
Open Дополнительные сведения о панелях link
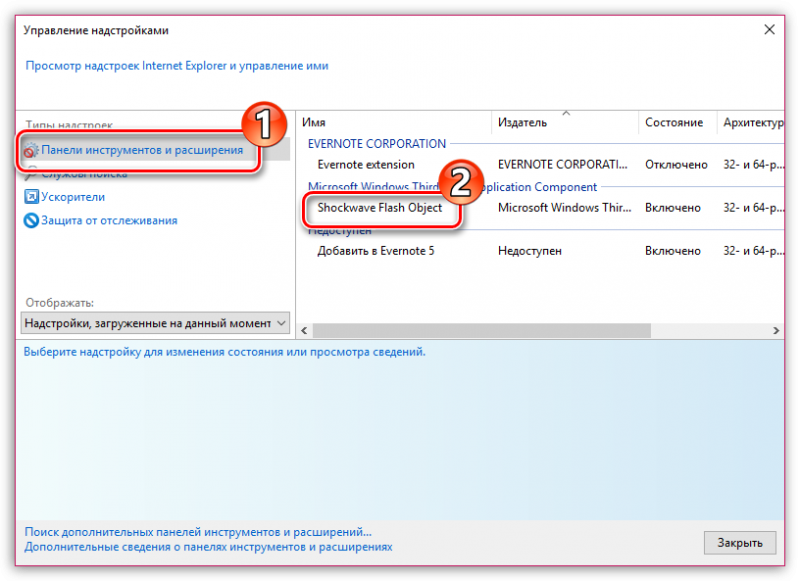(208, 547)
